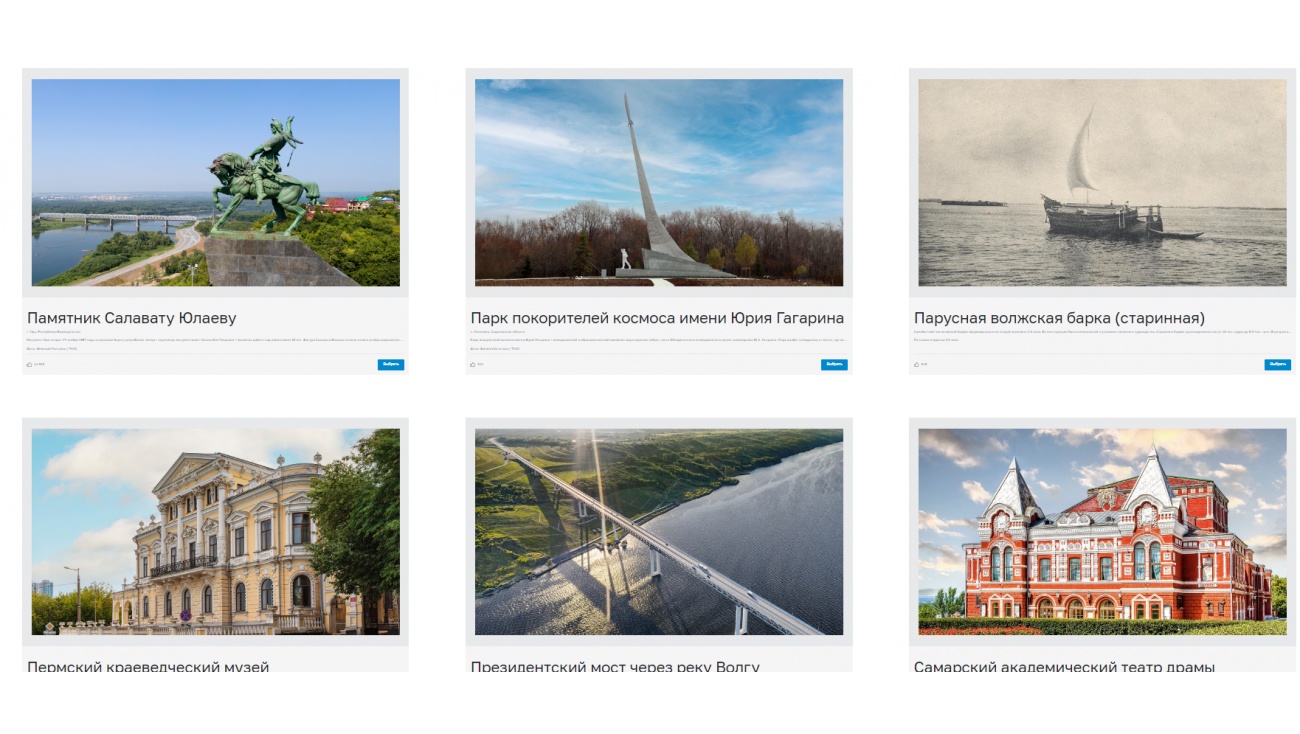This screenshot has height=734, width=1300.
Task: Open the vintage Volga sailing barge photo
Action: [x=1102, y=183]
